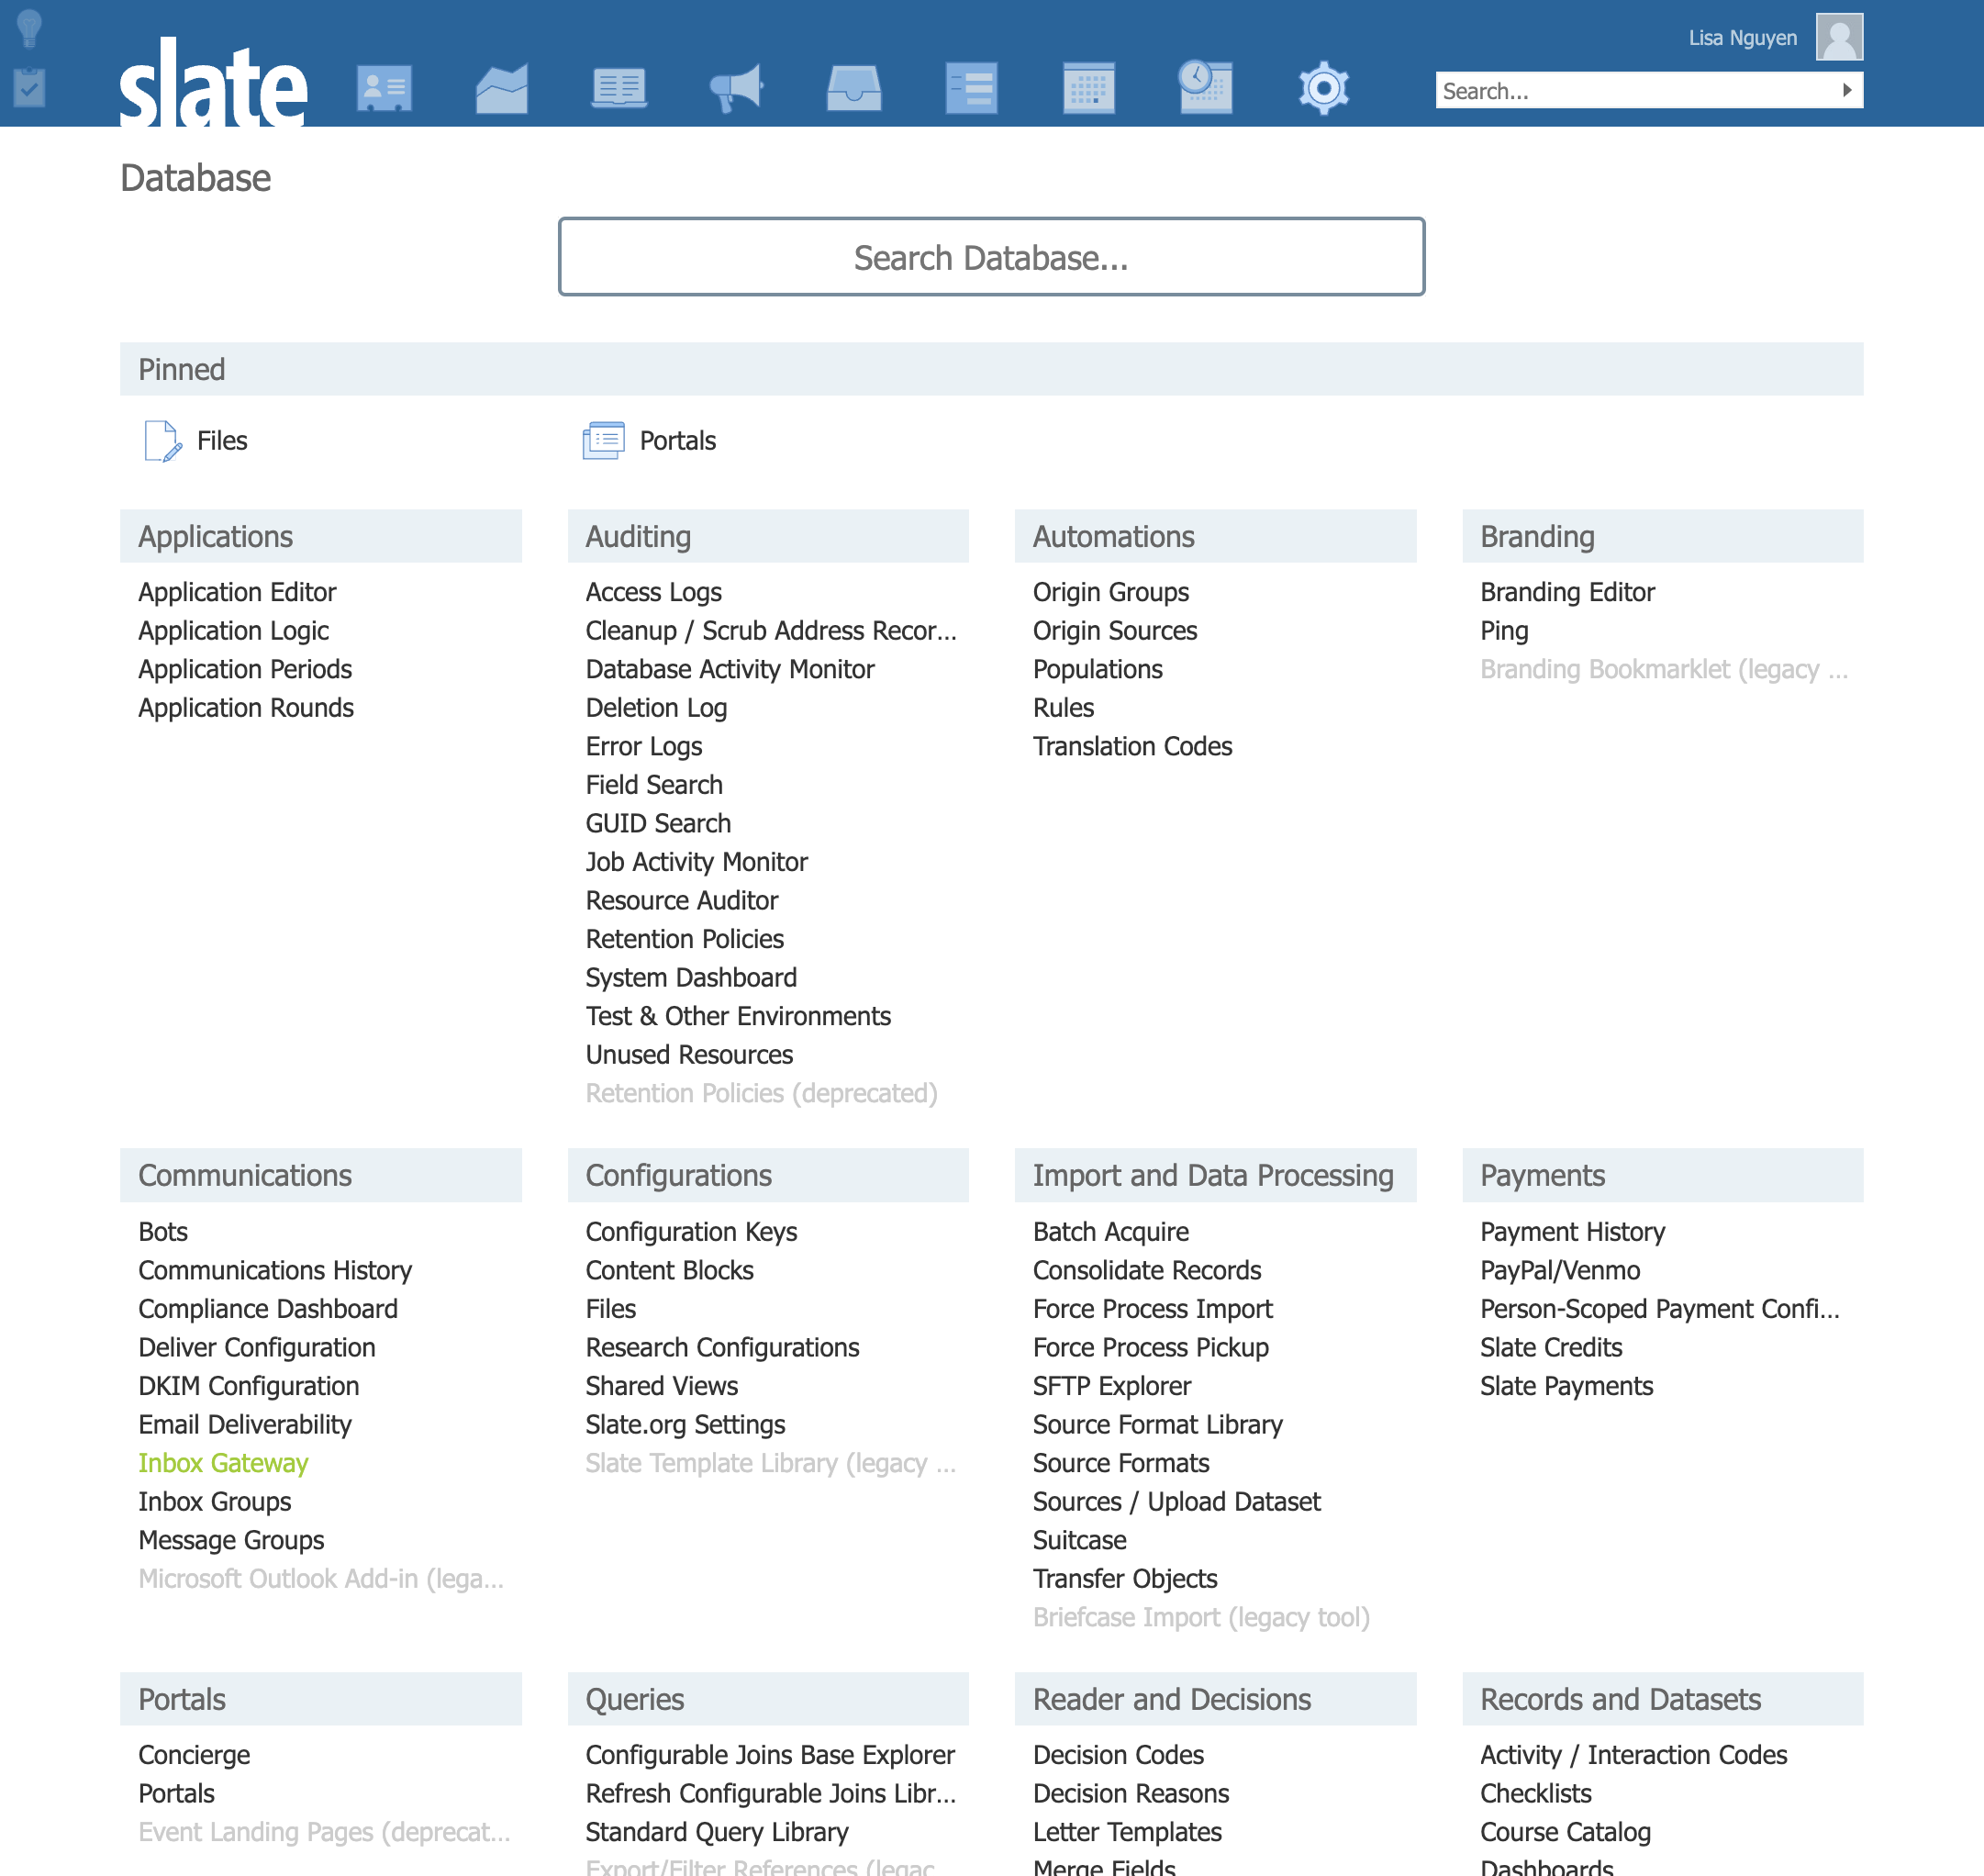Open the Reader laptop icon
This screenshot has width=1984, height=1876.
click(619, 88)
